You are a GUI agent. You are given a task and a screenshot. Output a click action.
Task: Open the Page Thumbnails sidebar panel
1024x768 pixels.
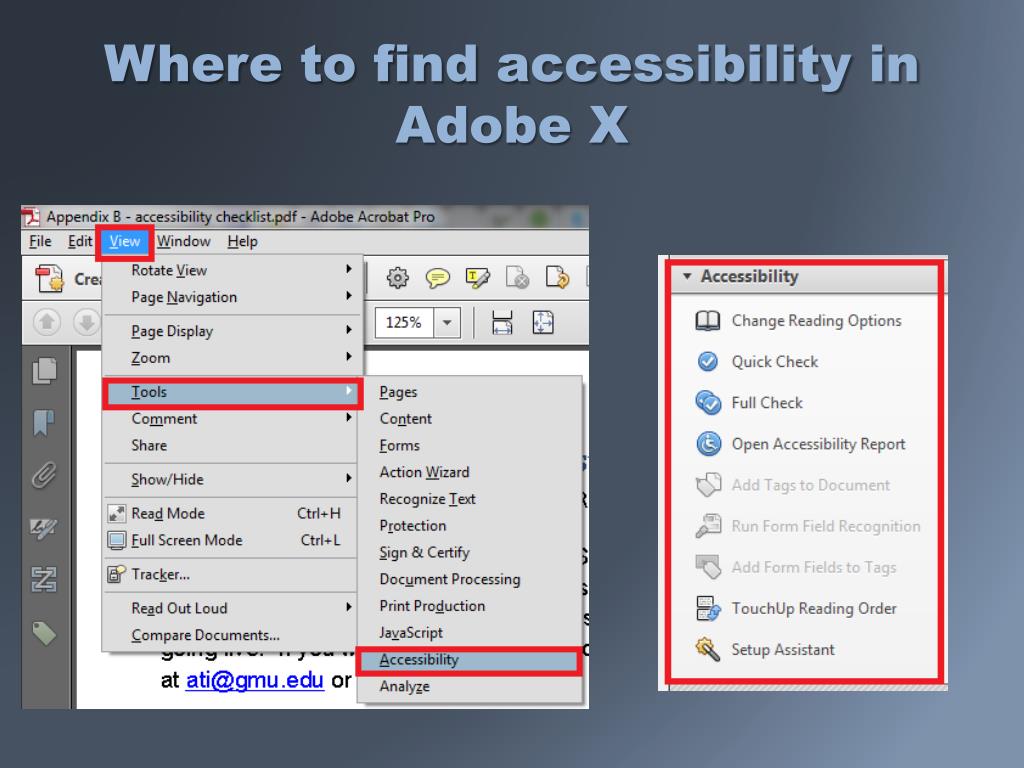click(x=44, y=371)
